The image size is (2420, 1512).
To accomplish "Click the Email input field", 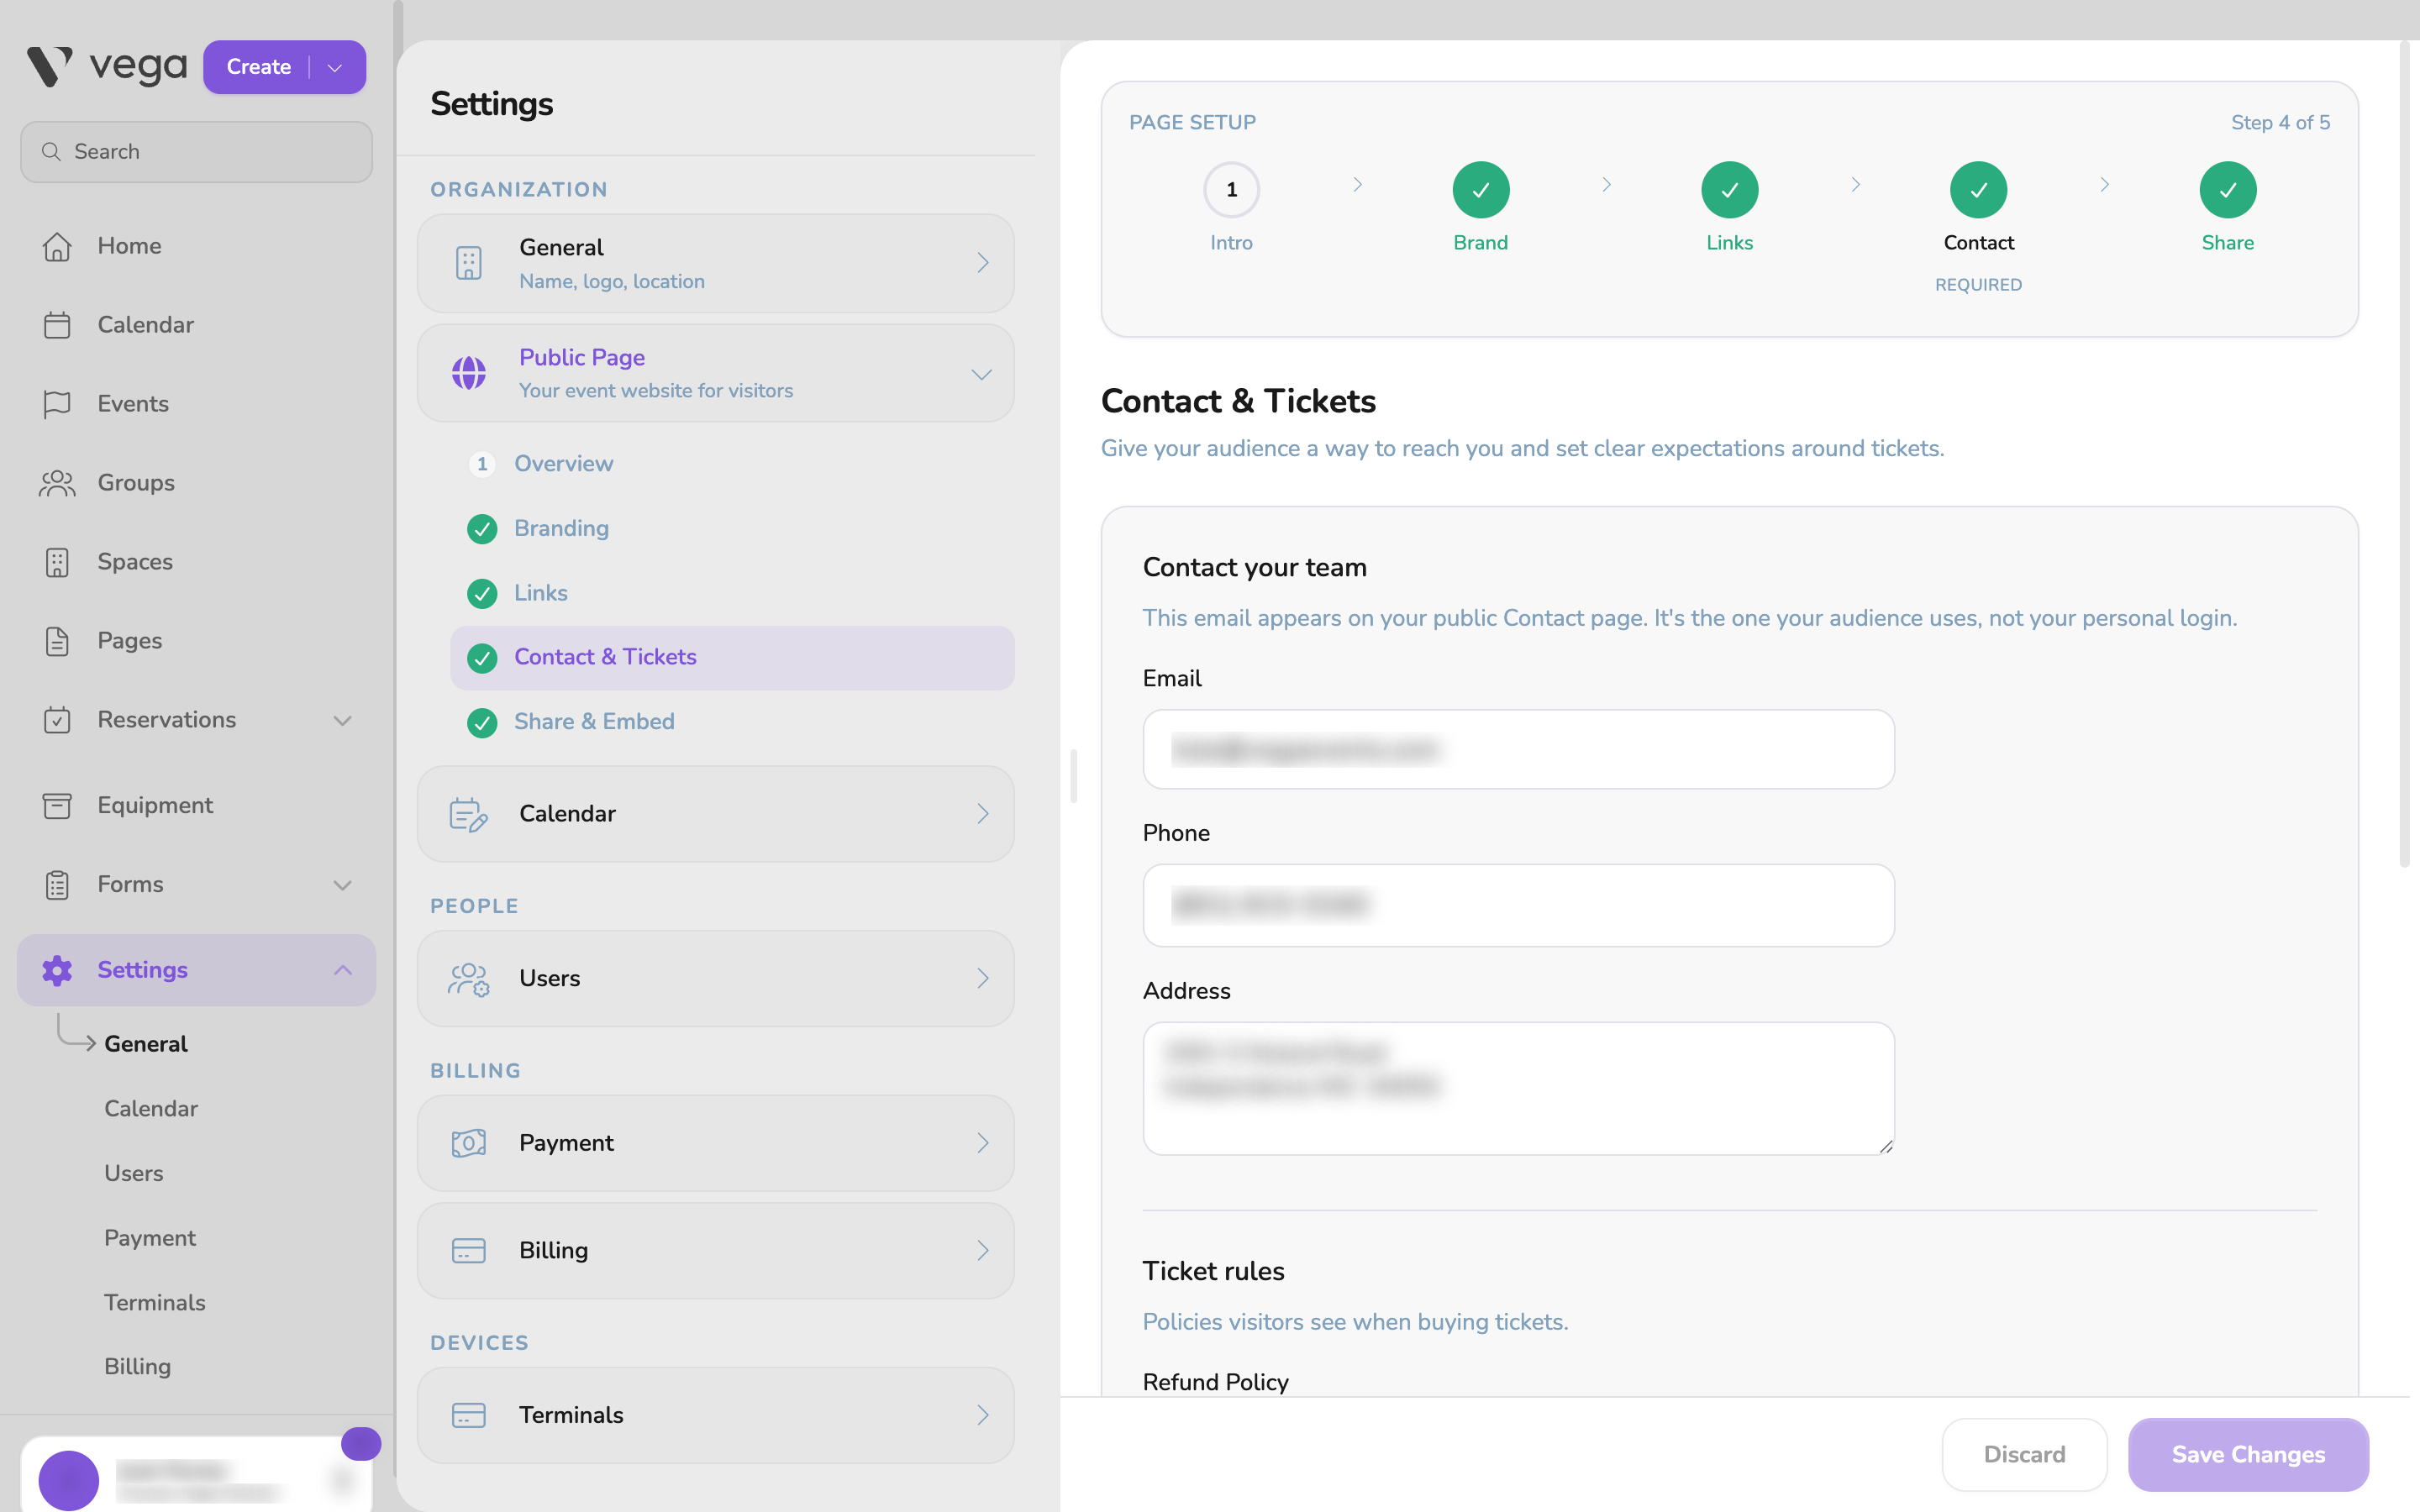I will pos(1518,750).
